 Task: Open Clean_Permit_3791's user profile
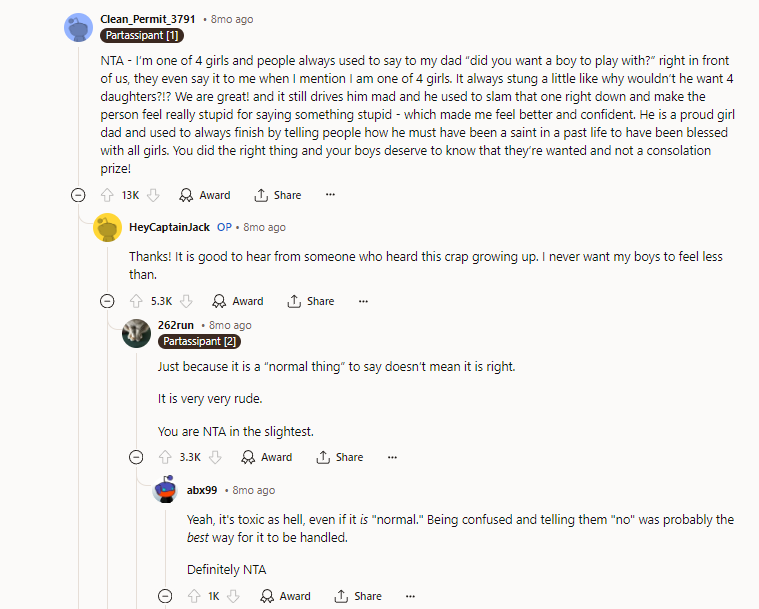tap(148, 19)
